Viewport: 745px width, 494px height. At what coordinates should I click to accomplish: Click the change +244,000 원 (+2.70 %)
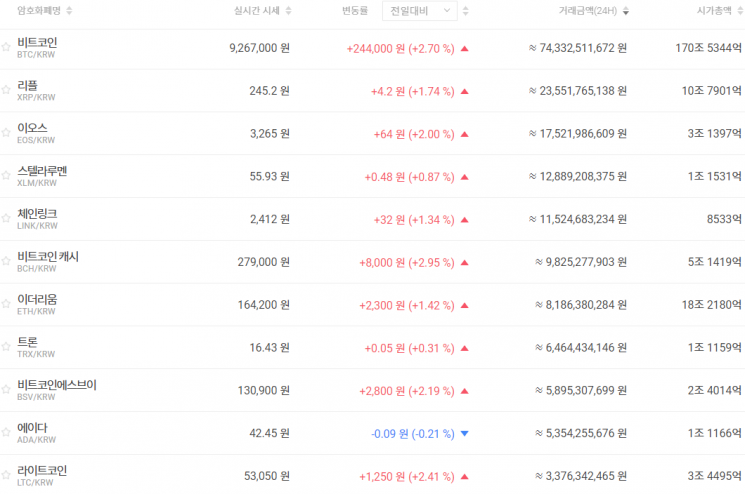point(401,48)
